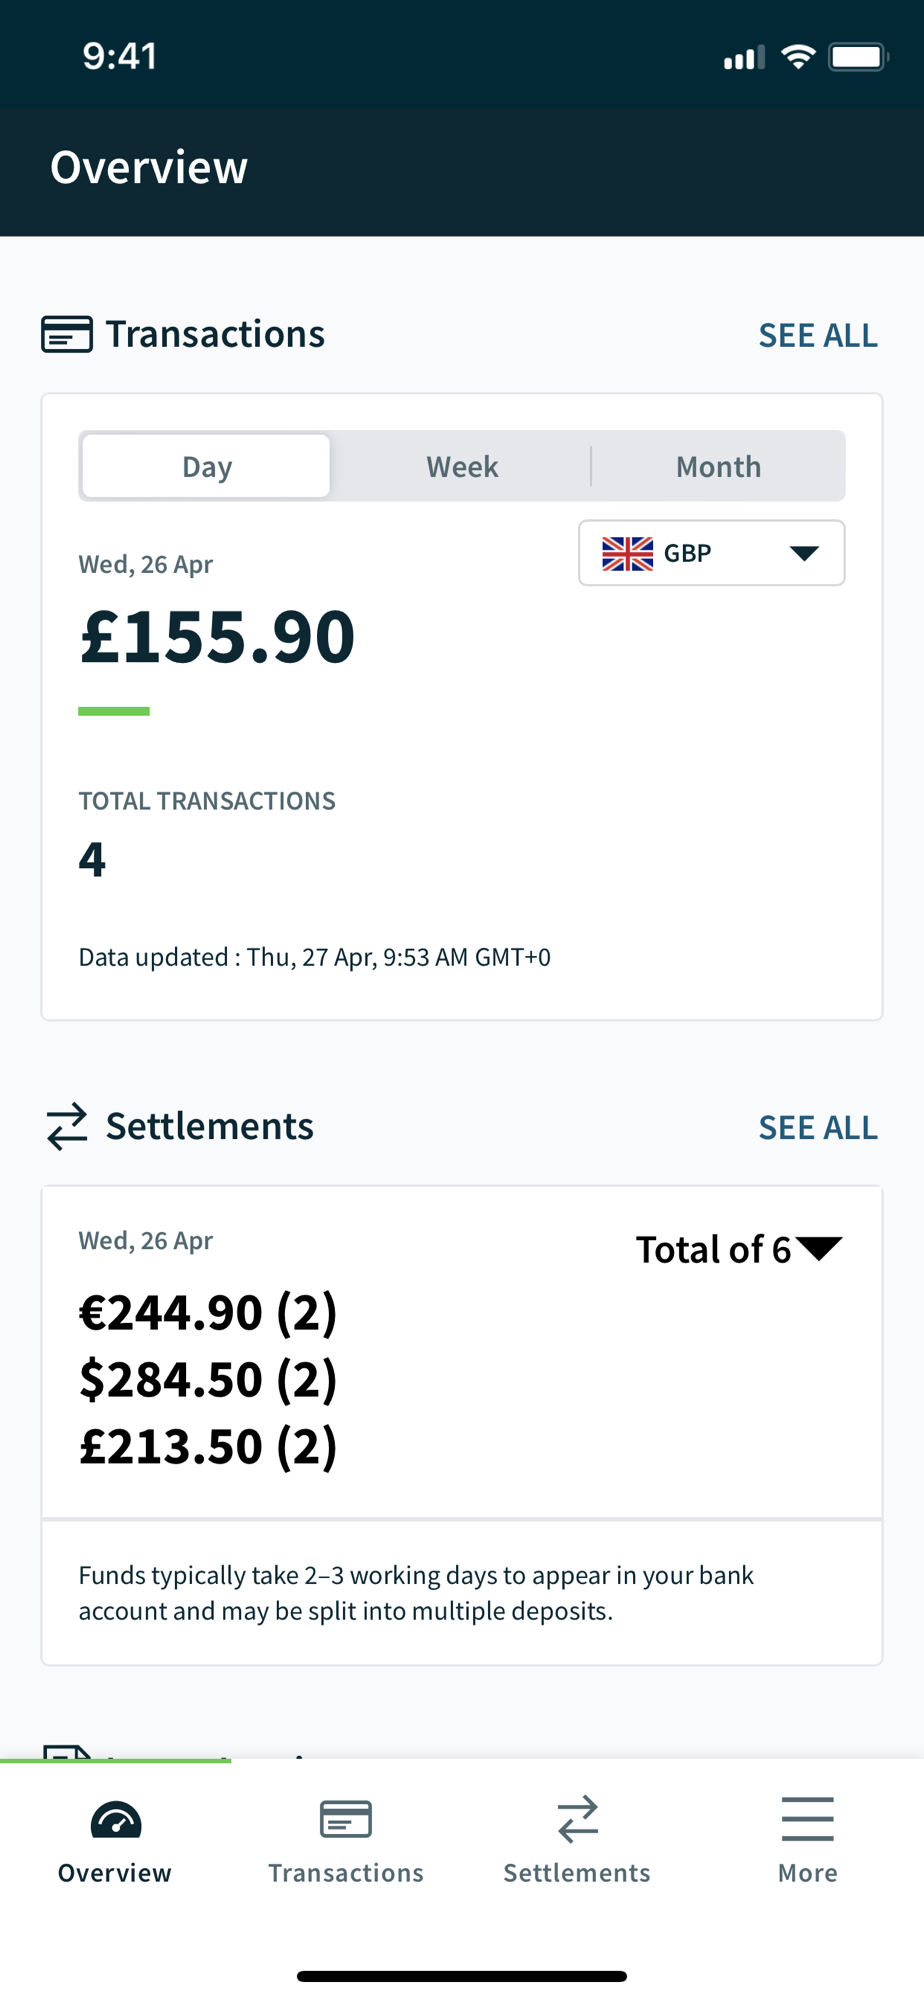The width and height of the screenshot is (924, 2000).
Task: Go to the Settlements tab label
Action: point(577,1873)
